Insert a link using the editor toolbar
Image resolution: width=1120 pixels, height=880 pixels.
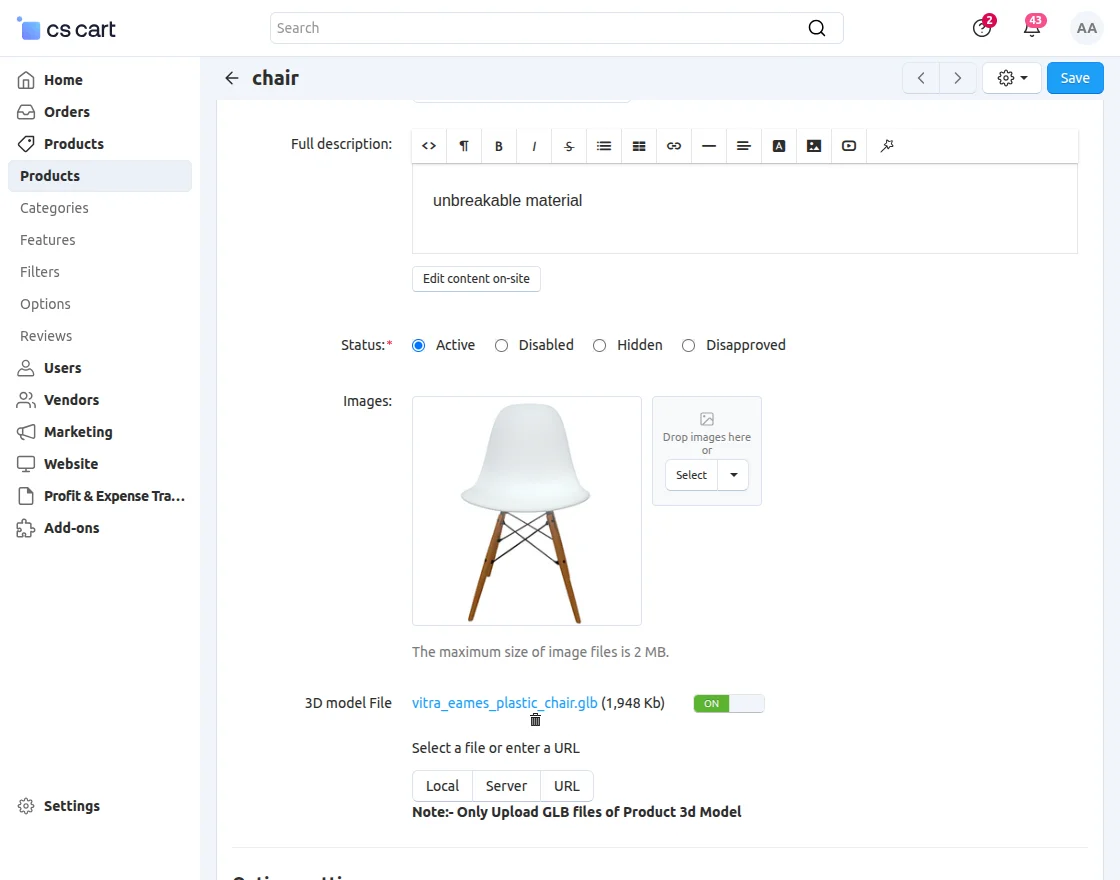[674, 146]
